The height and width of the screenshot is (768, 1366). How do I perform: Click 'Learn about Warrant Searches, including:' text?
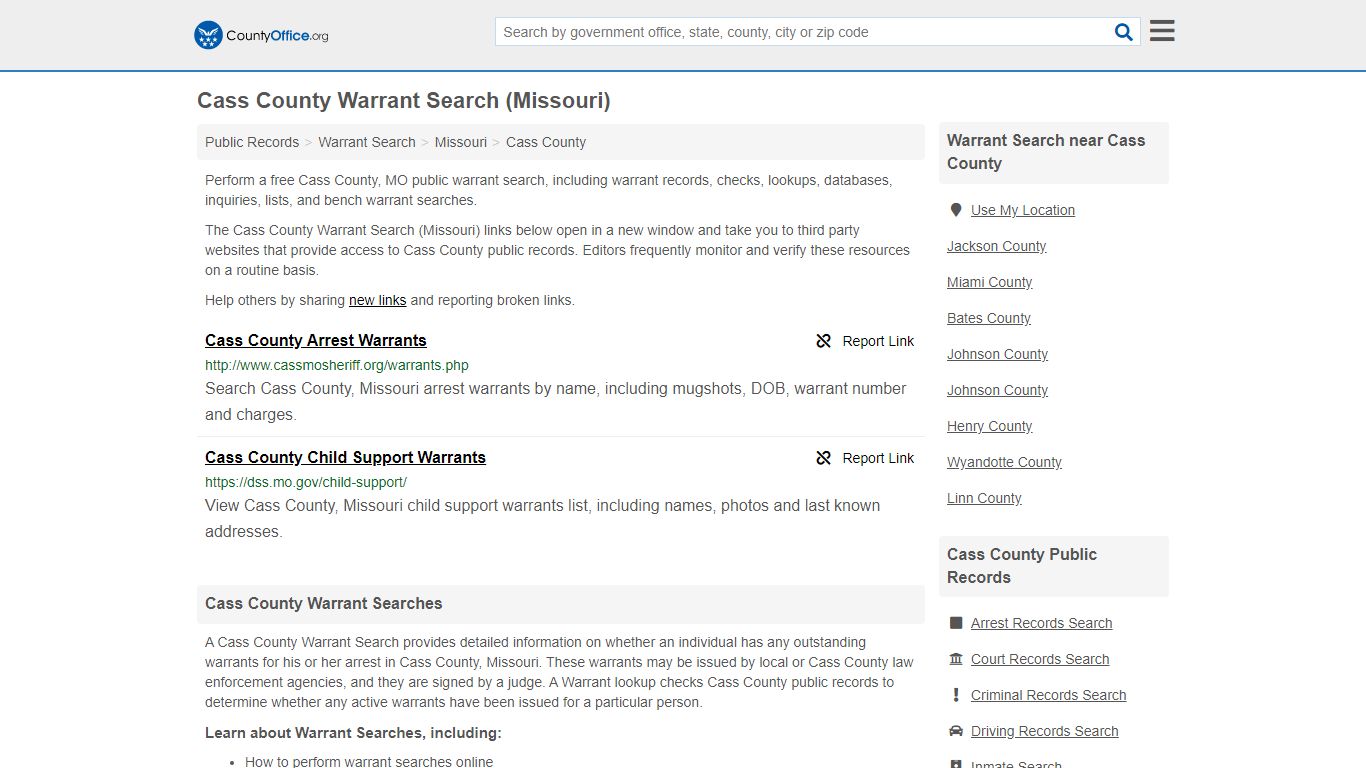click(353, 733)
